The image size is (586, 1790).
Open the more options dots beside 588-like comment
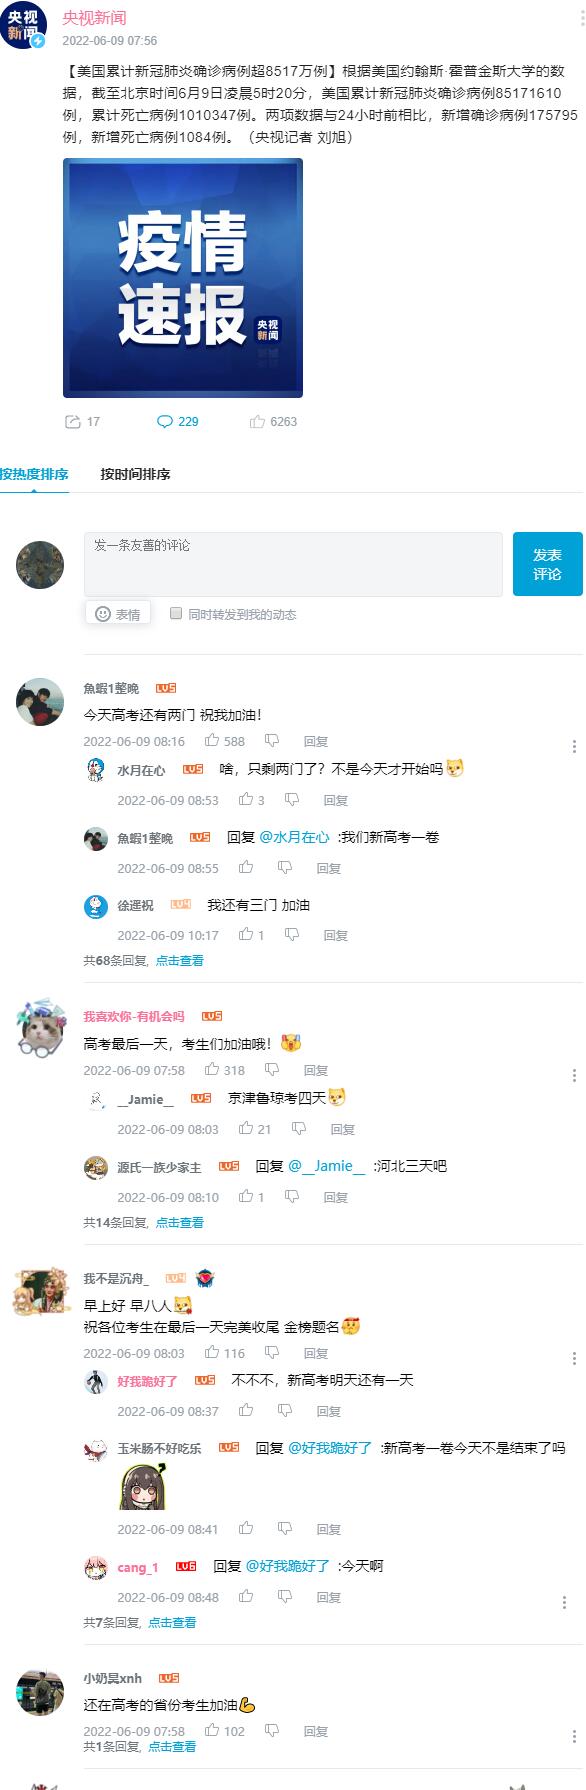tap(574, 746)
